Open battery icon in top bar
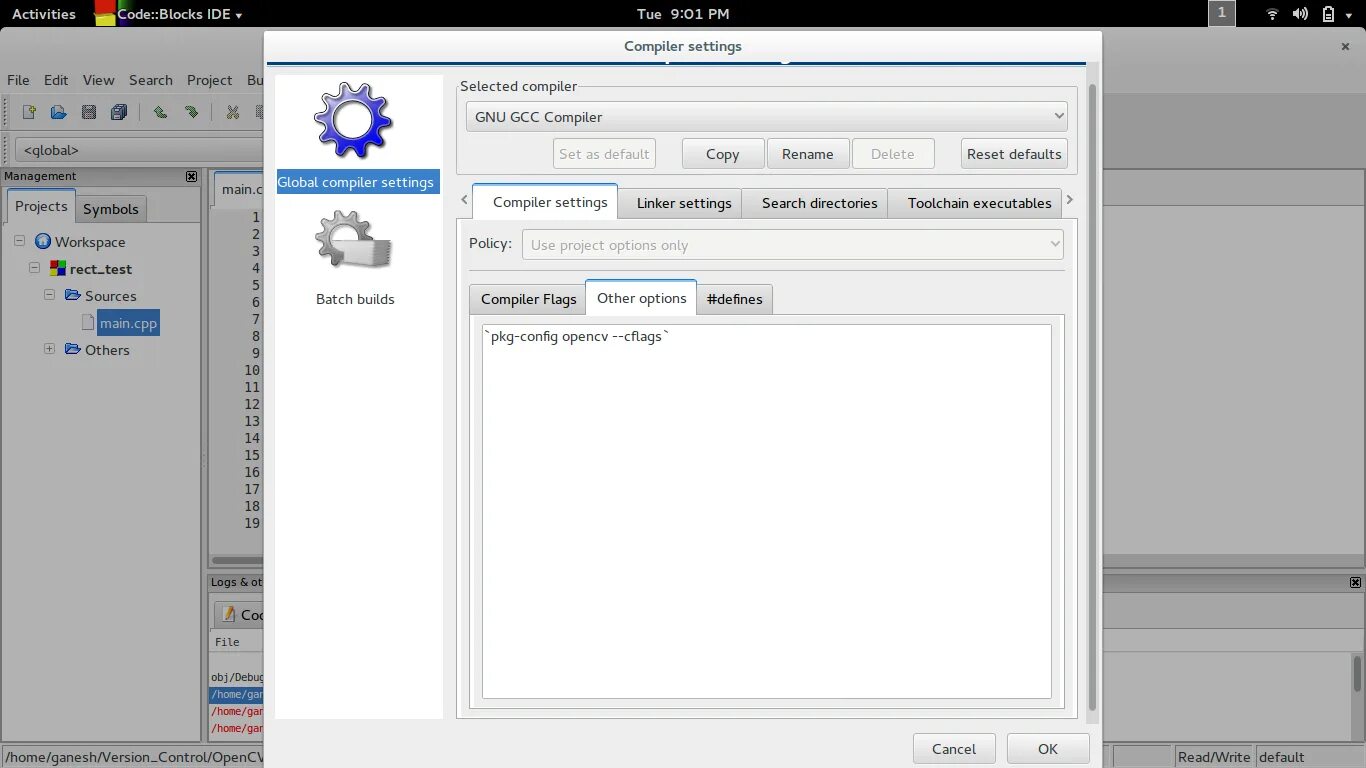Viewport: 1366px width, 768px height. coord(1328,14)
